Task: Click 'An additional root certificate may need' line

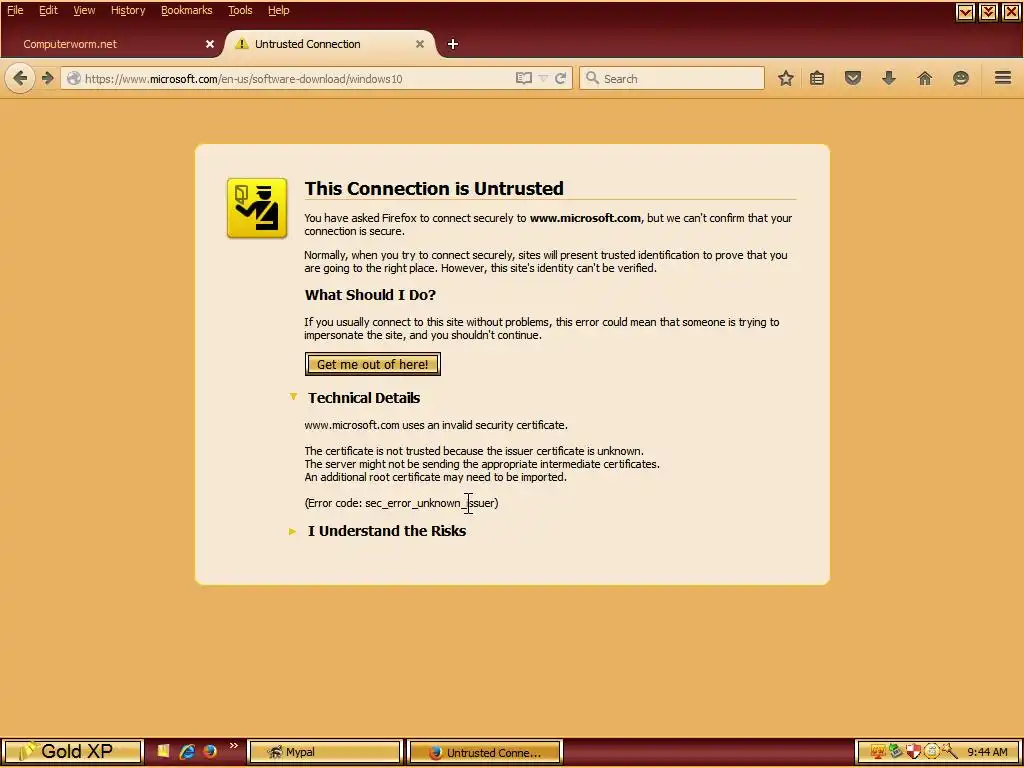Action: 435,477
